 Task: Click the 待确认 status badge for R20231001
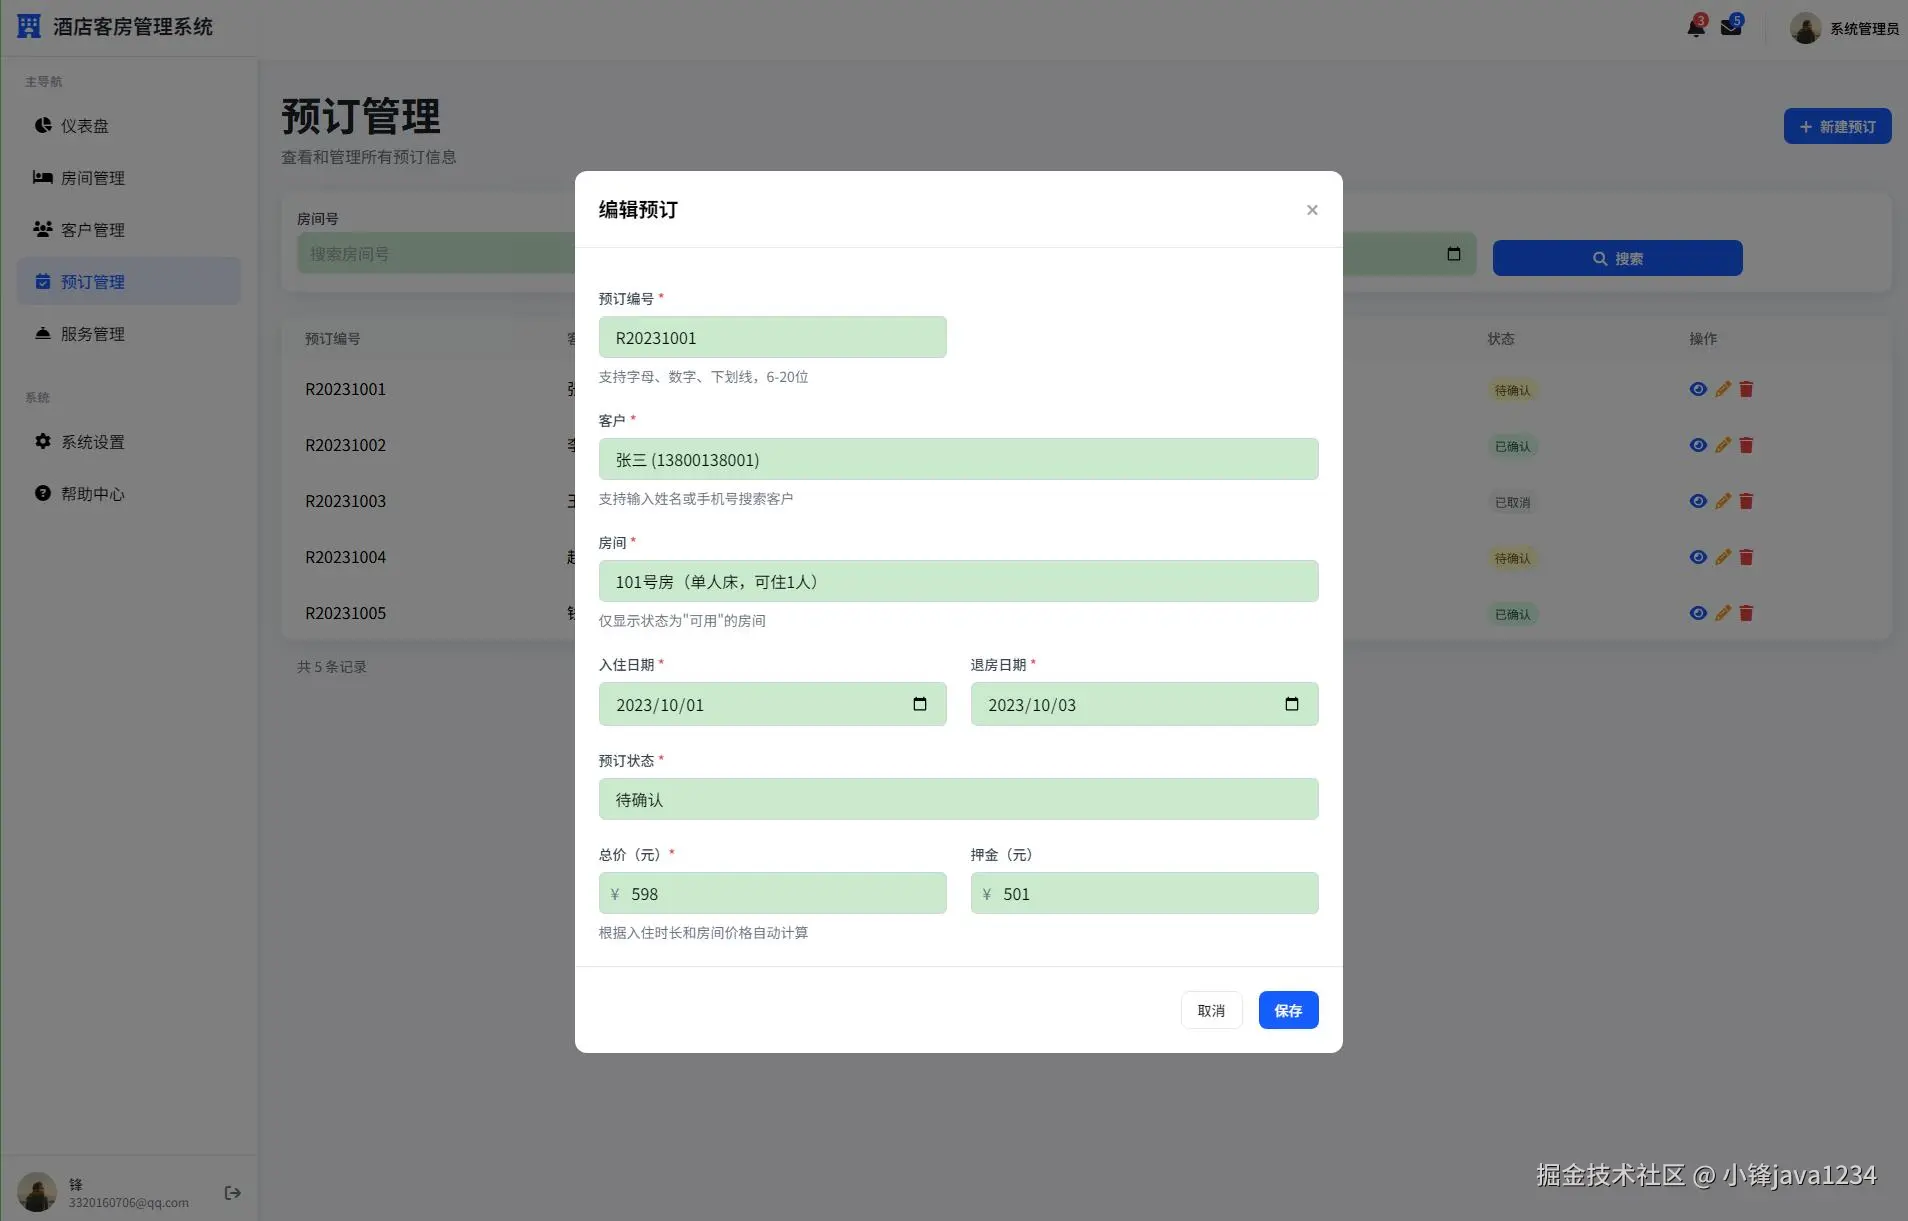pyautogui.click(x=1512, y=390)
